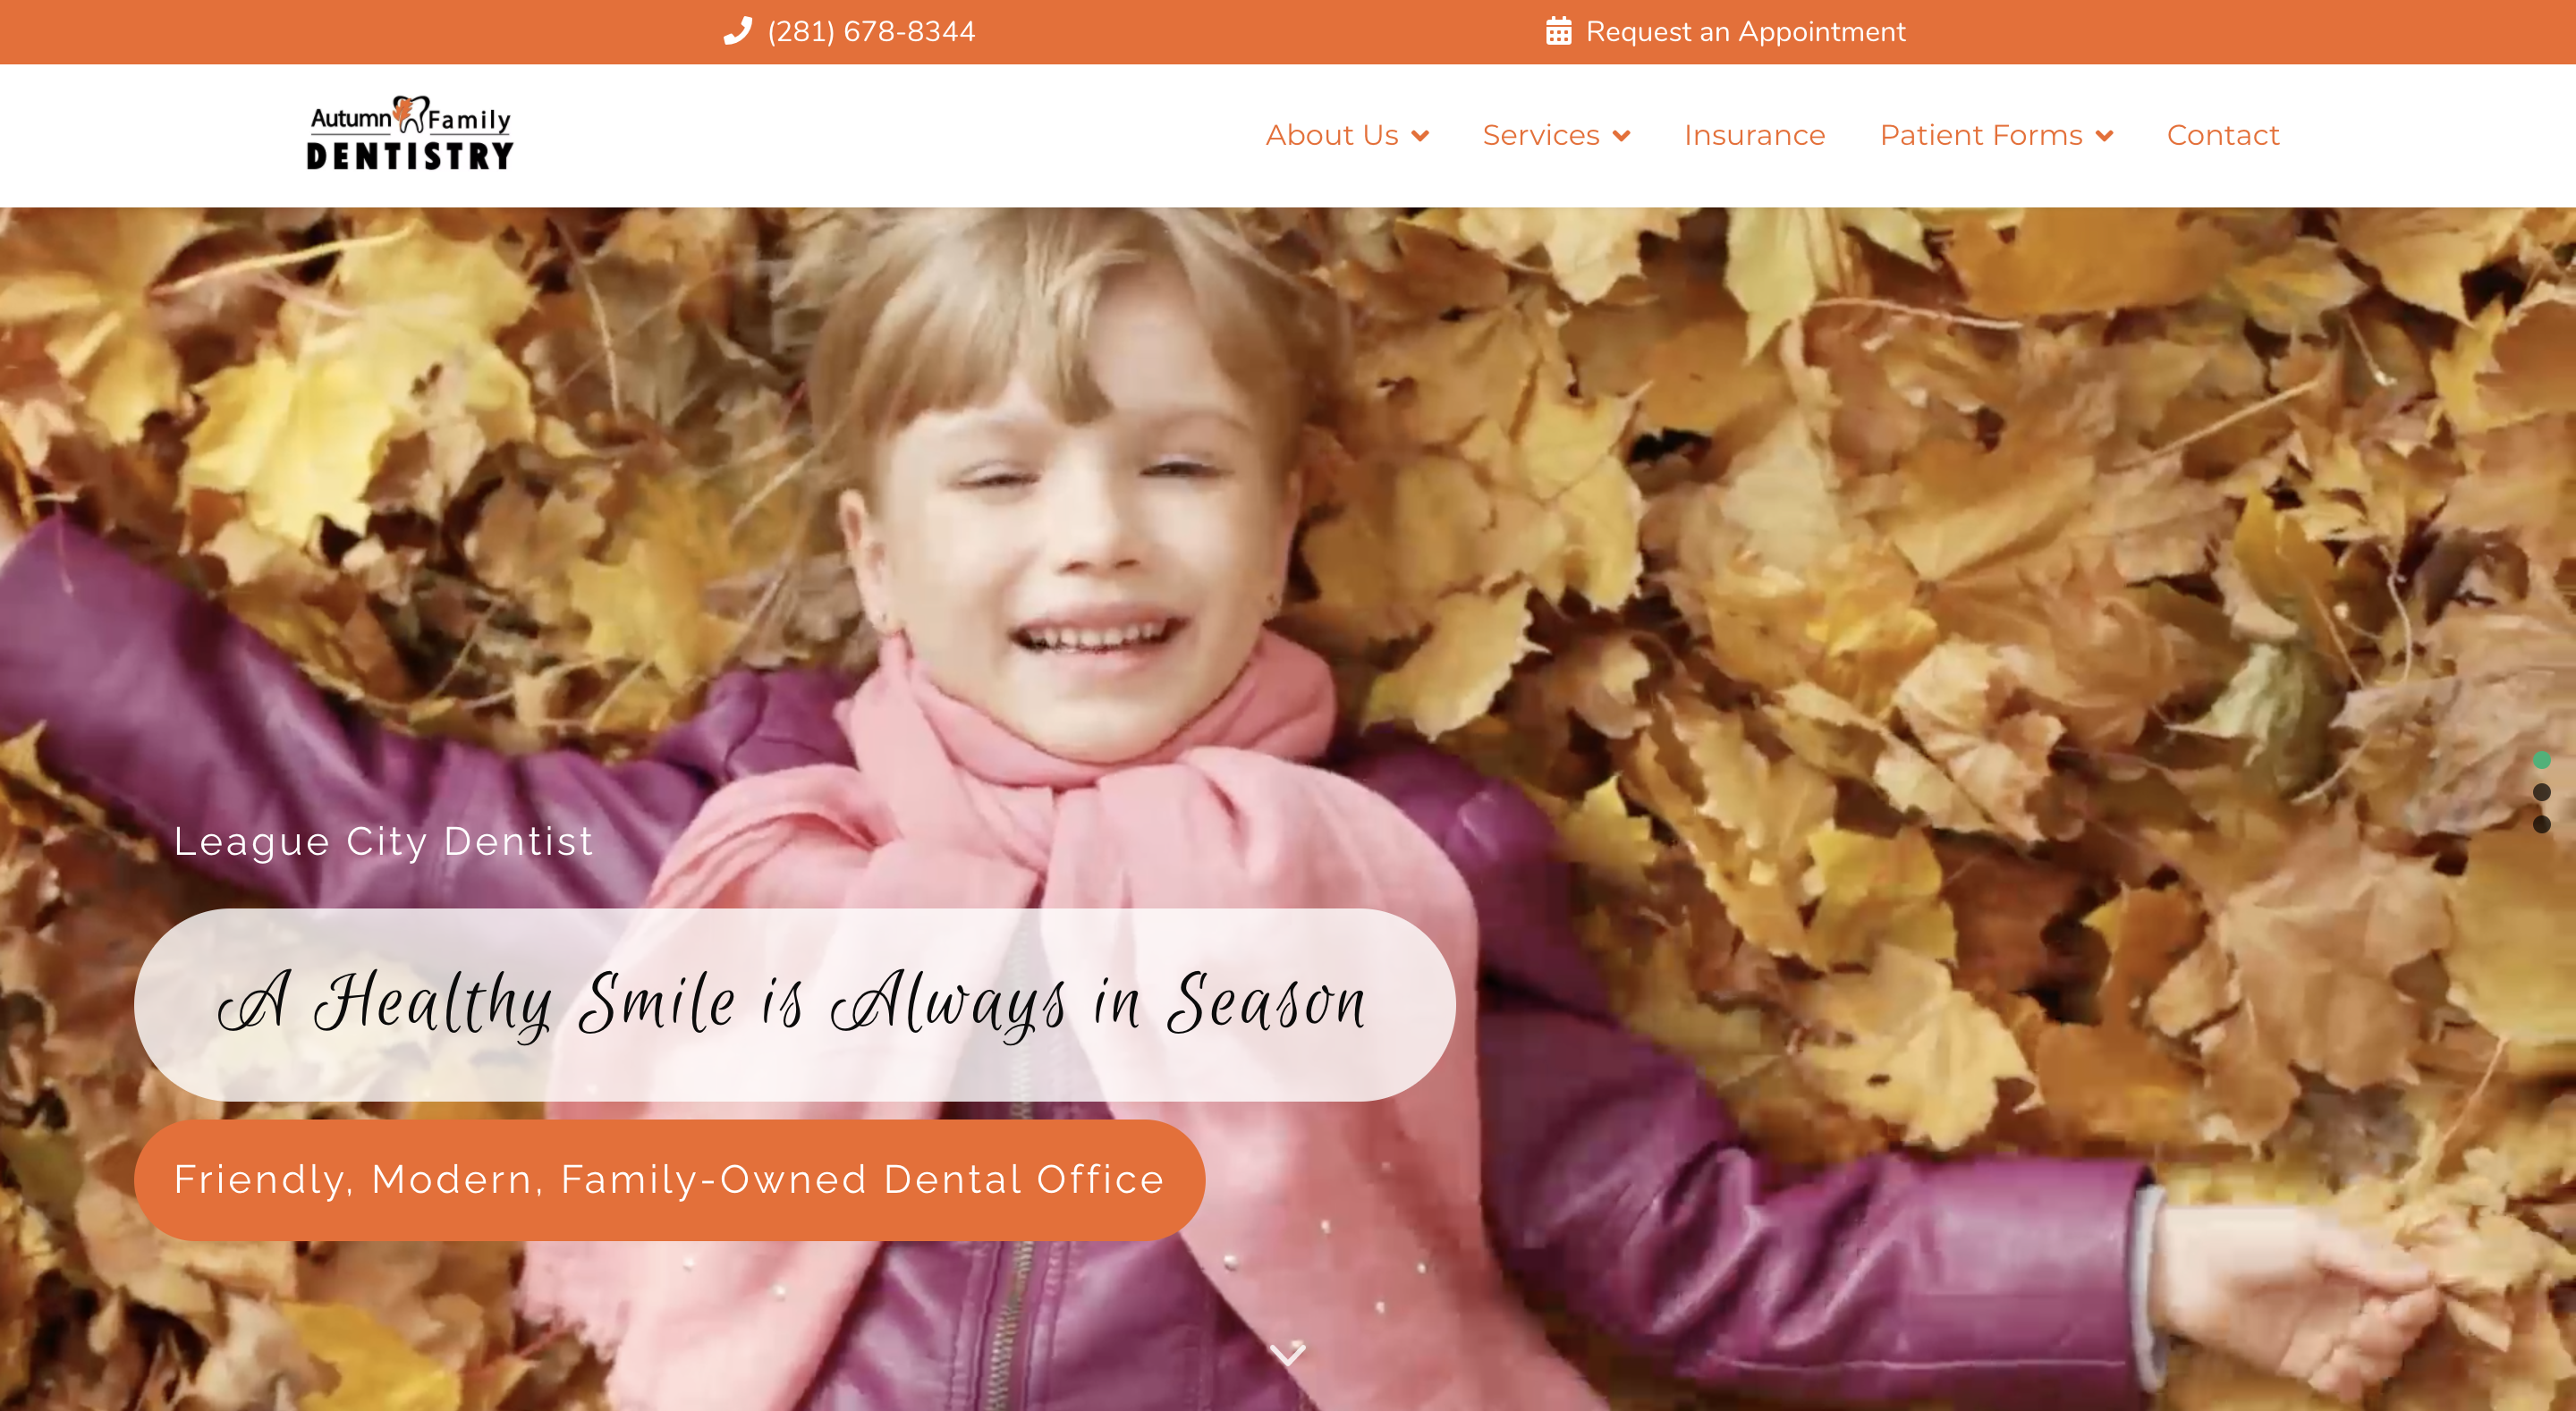Click Friendly, Modern, Family-Owned Dental Office button
Viewport: 2576px width, 1411px height.
669,1180
